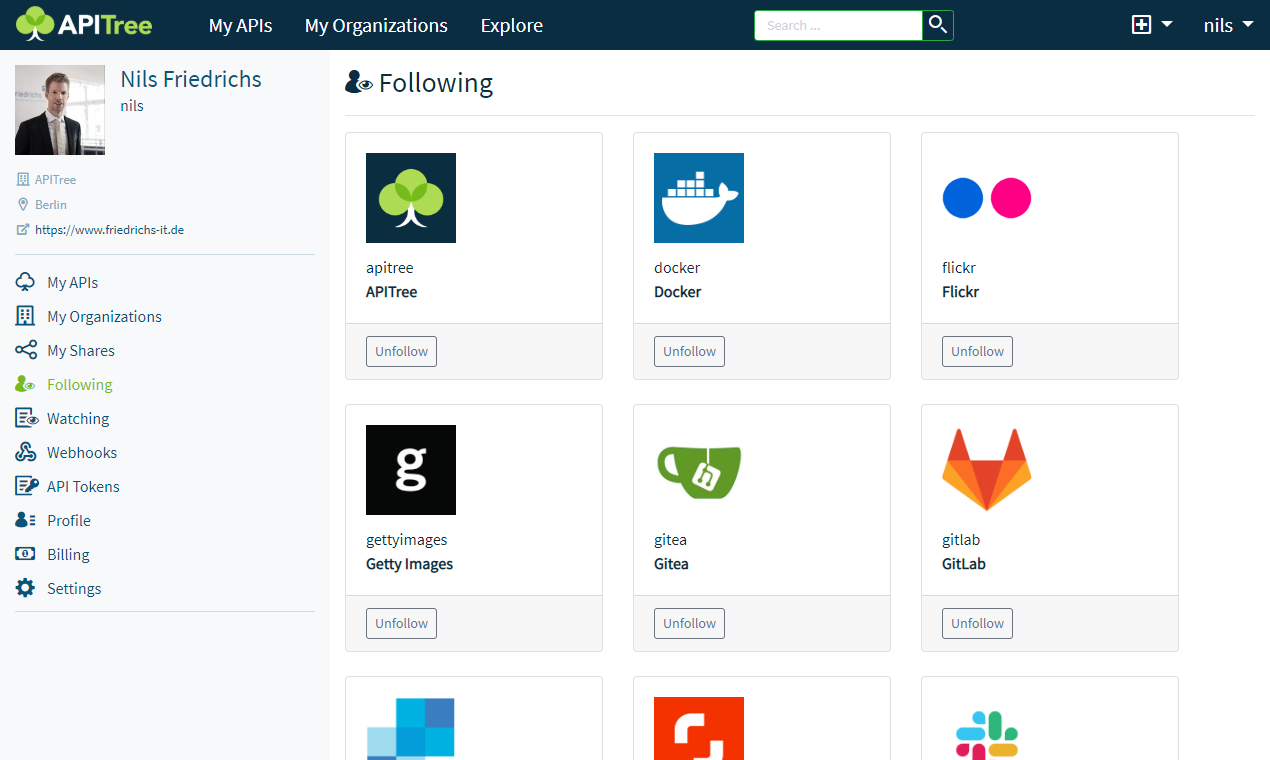
Task: Click the Following person-eye sidebar icon
Action: [x=26, y=384]
